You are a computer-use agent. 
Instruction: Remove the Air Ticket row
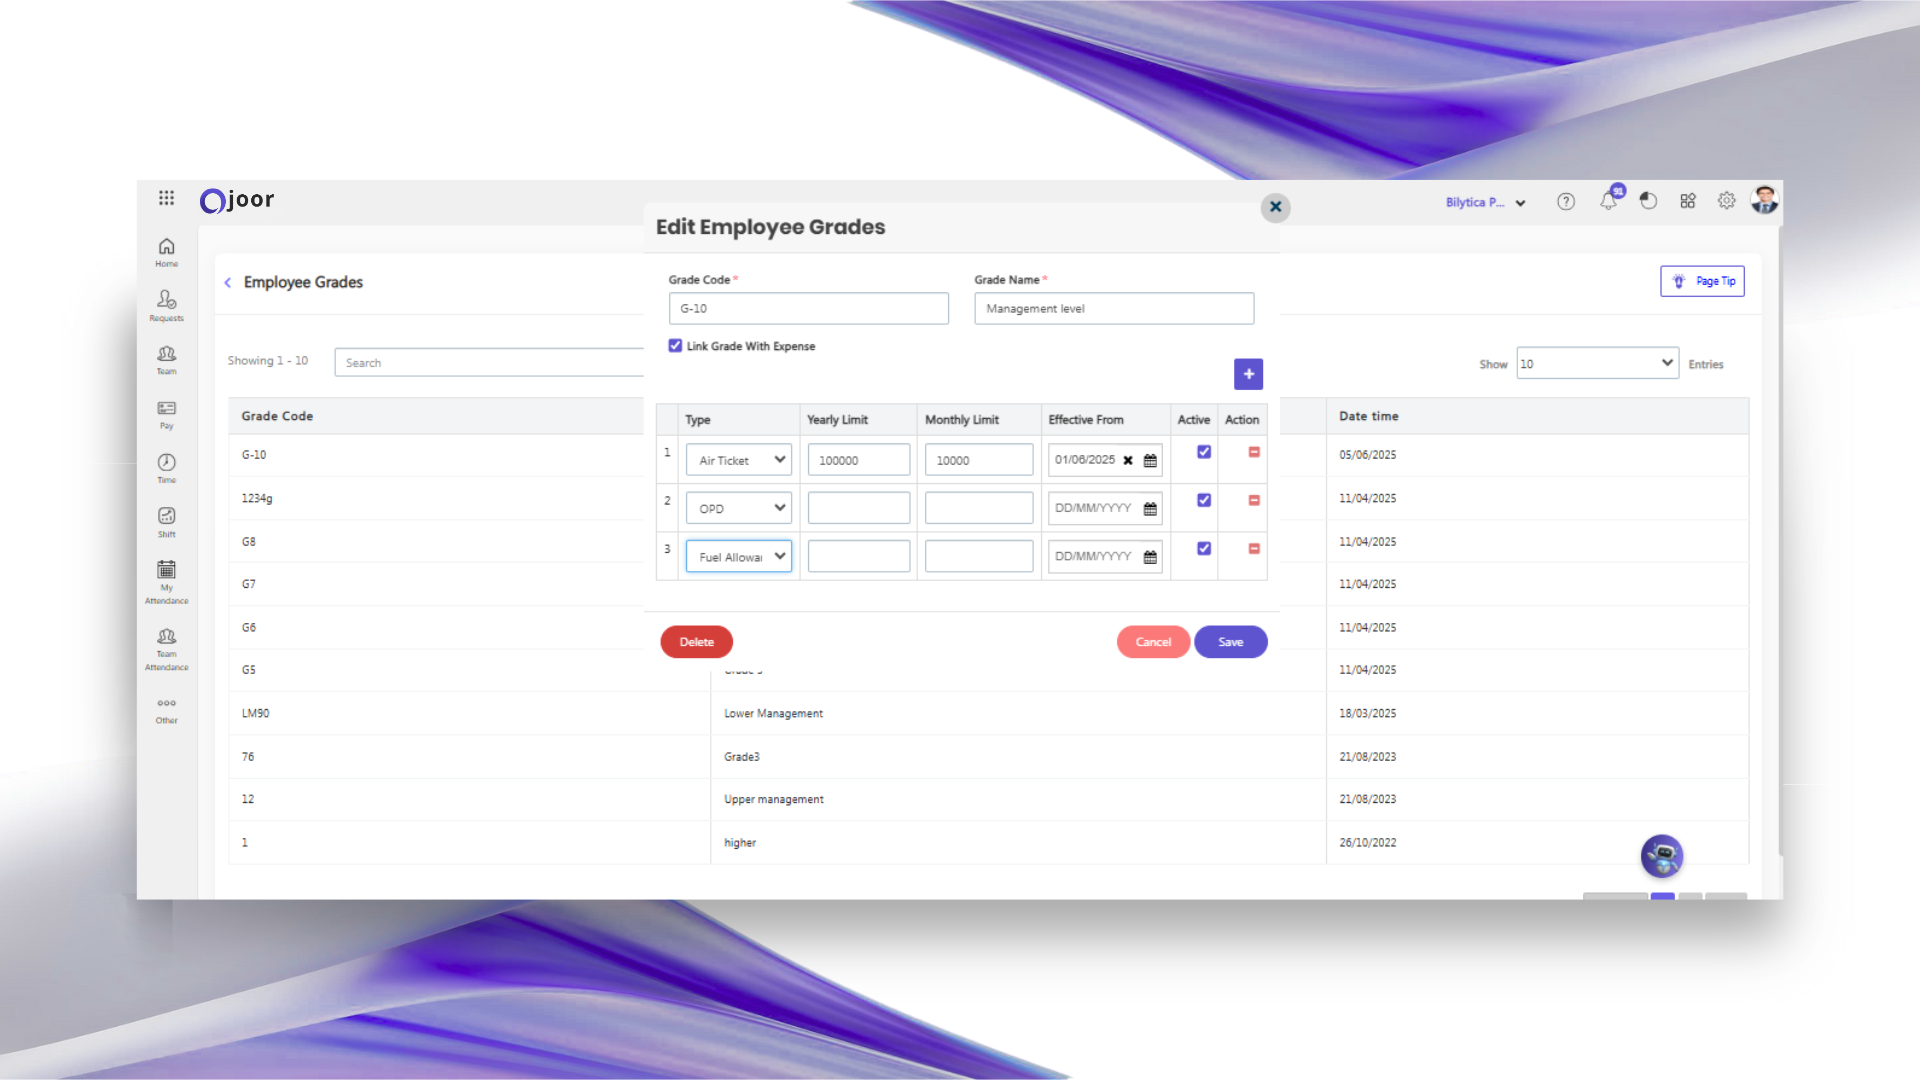(x=1254, y=452)
